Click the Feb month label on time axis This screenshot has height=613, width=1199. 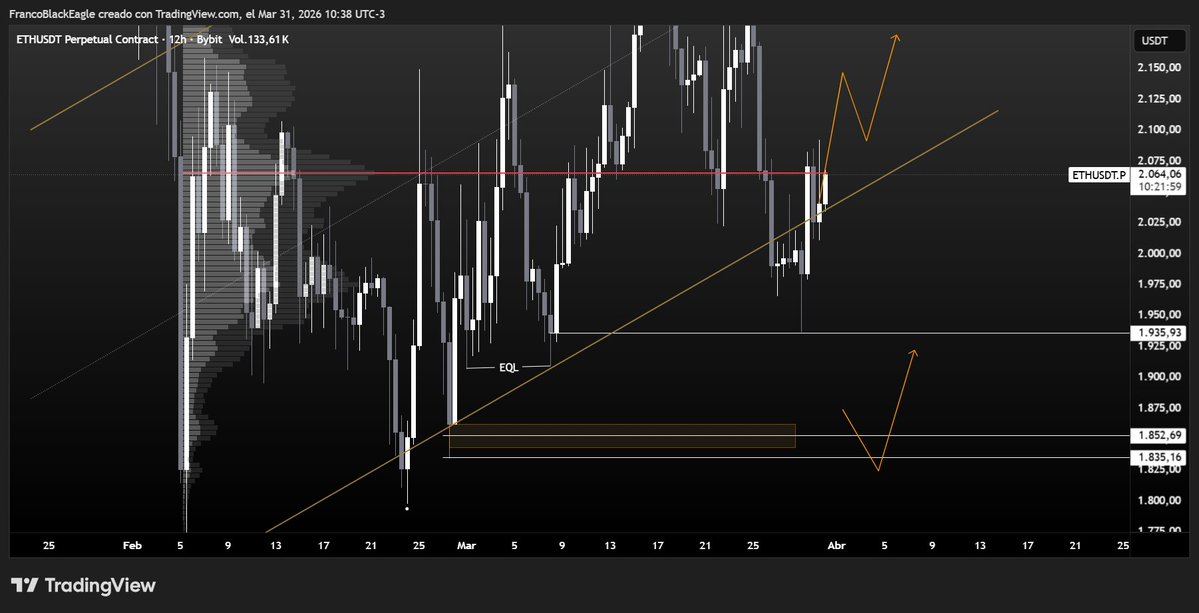133,546
